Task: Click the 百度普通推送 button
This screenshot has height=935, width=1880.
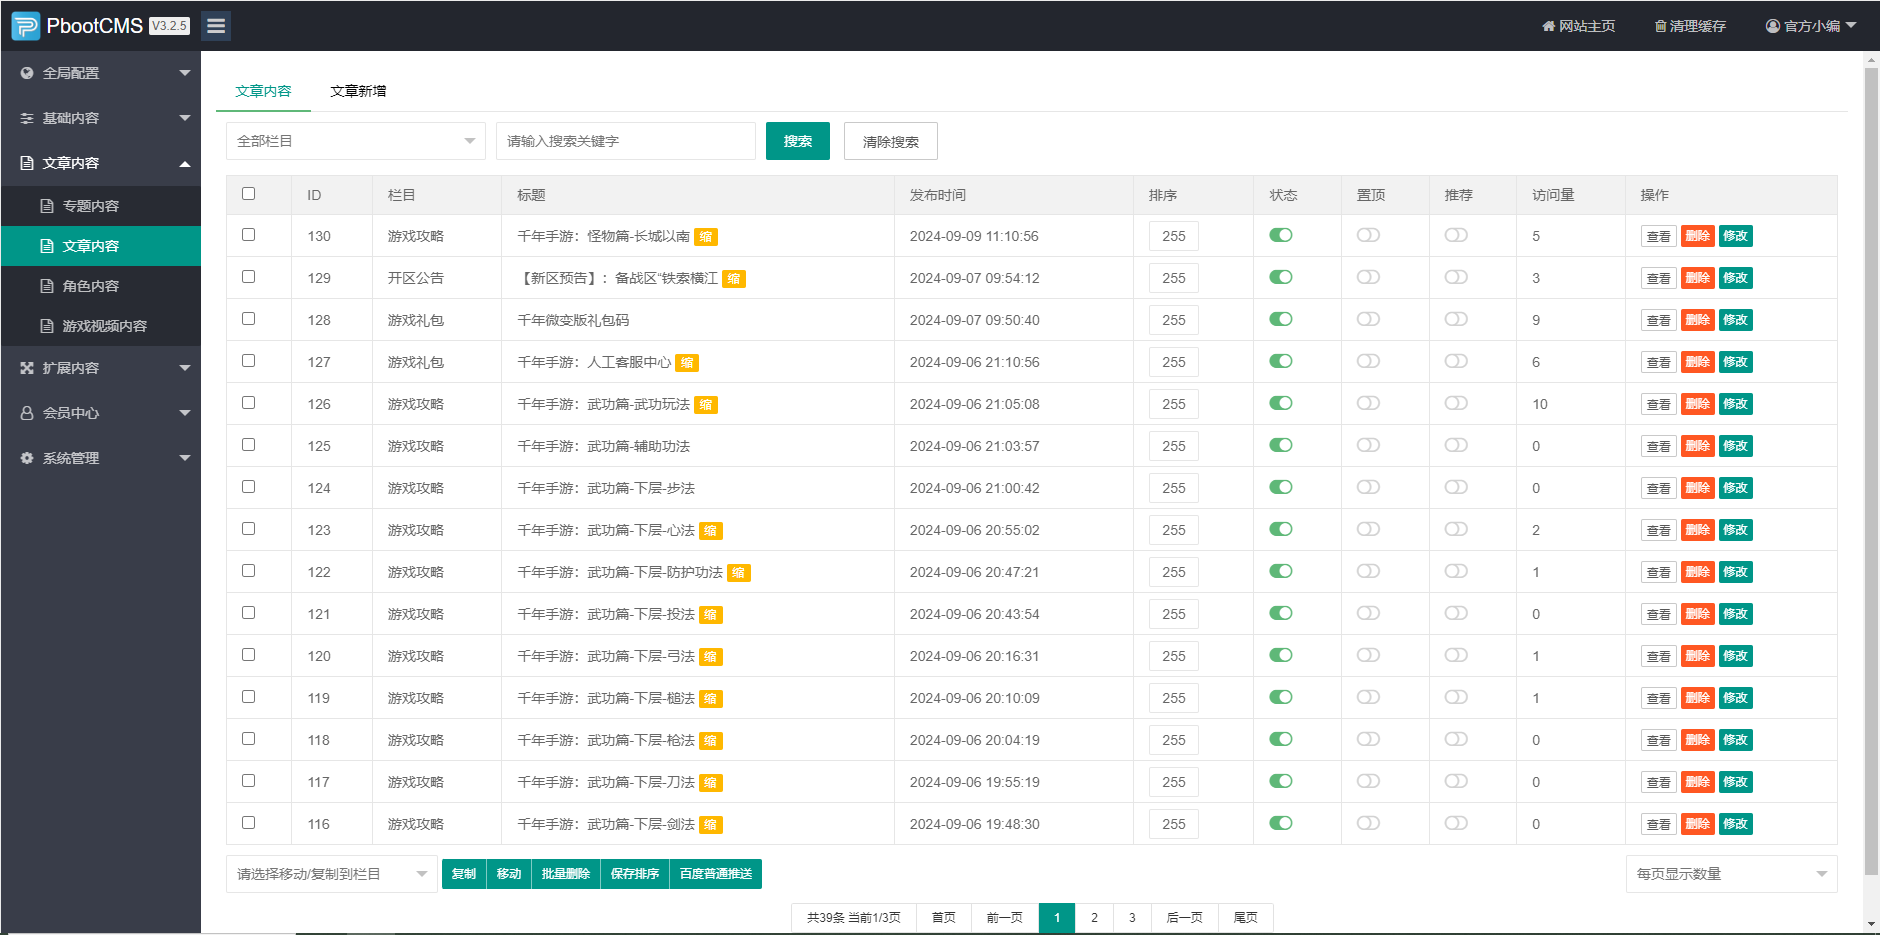Action: (x=716, y=874)
